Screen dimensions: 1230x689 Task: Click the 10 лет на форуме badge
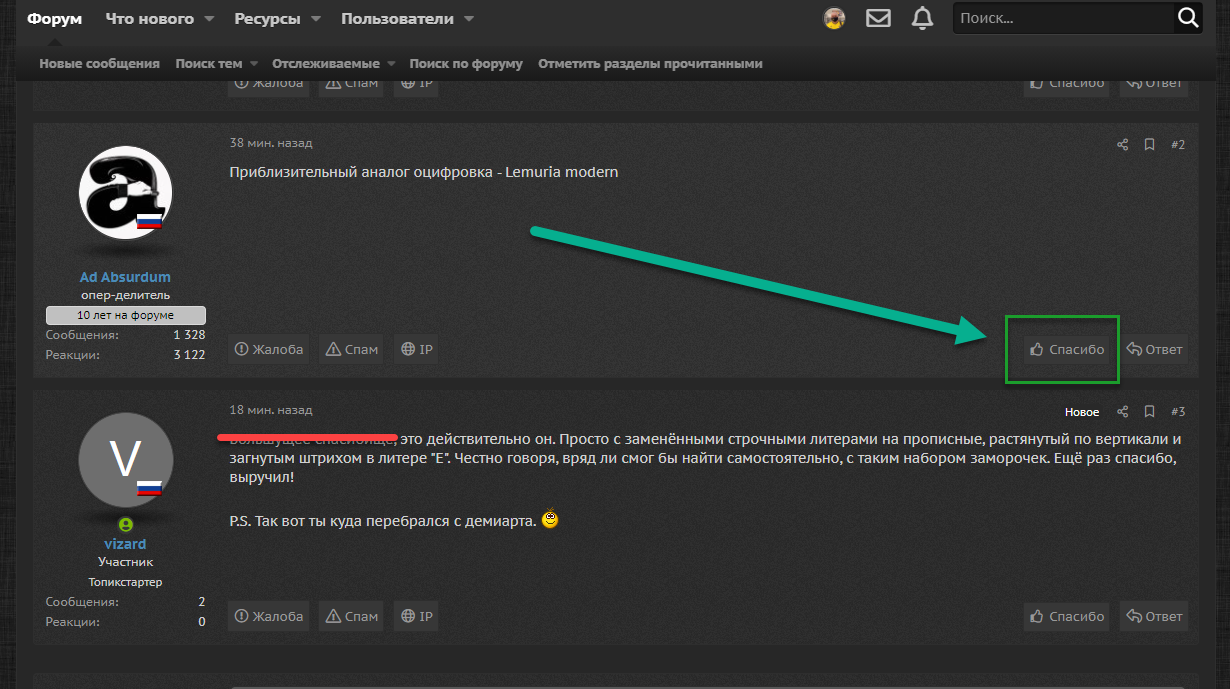coord(126,315)
